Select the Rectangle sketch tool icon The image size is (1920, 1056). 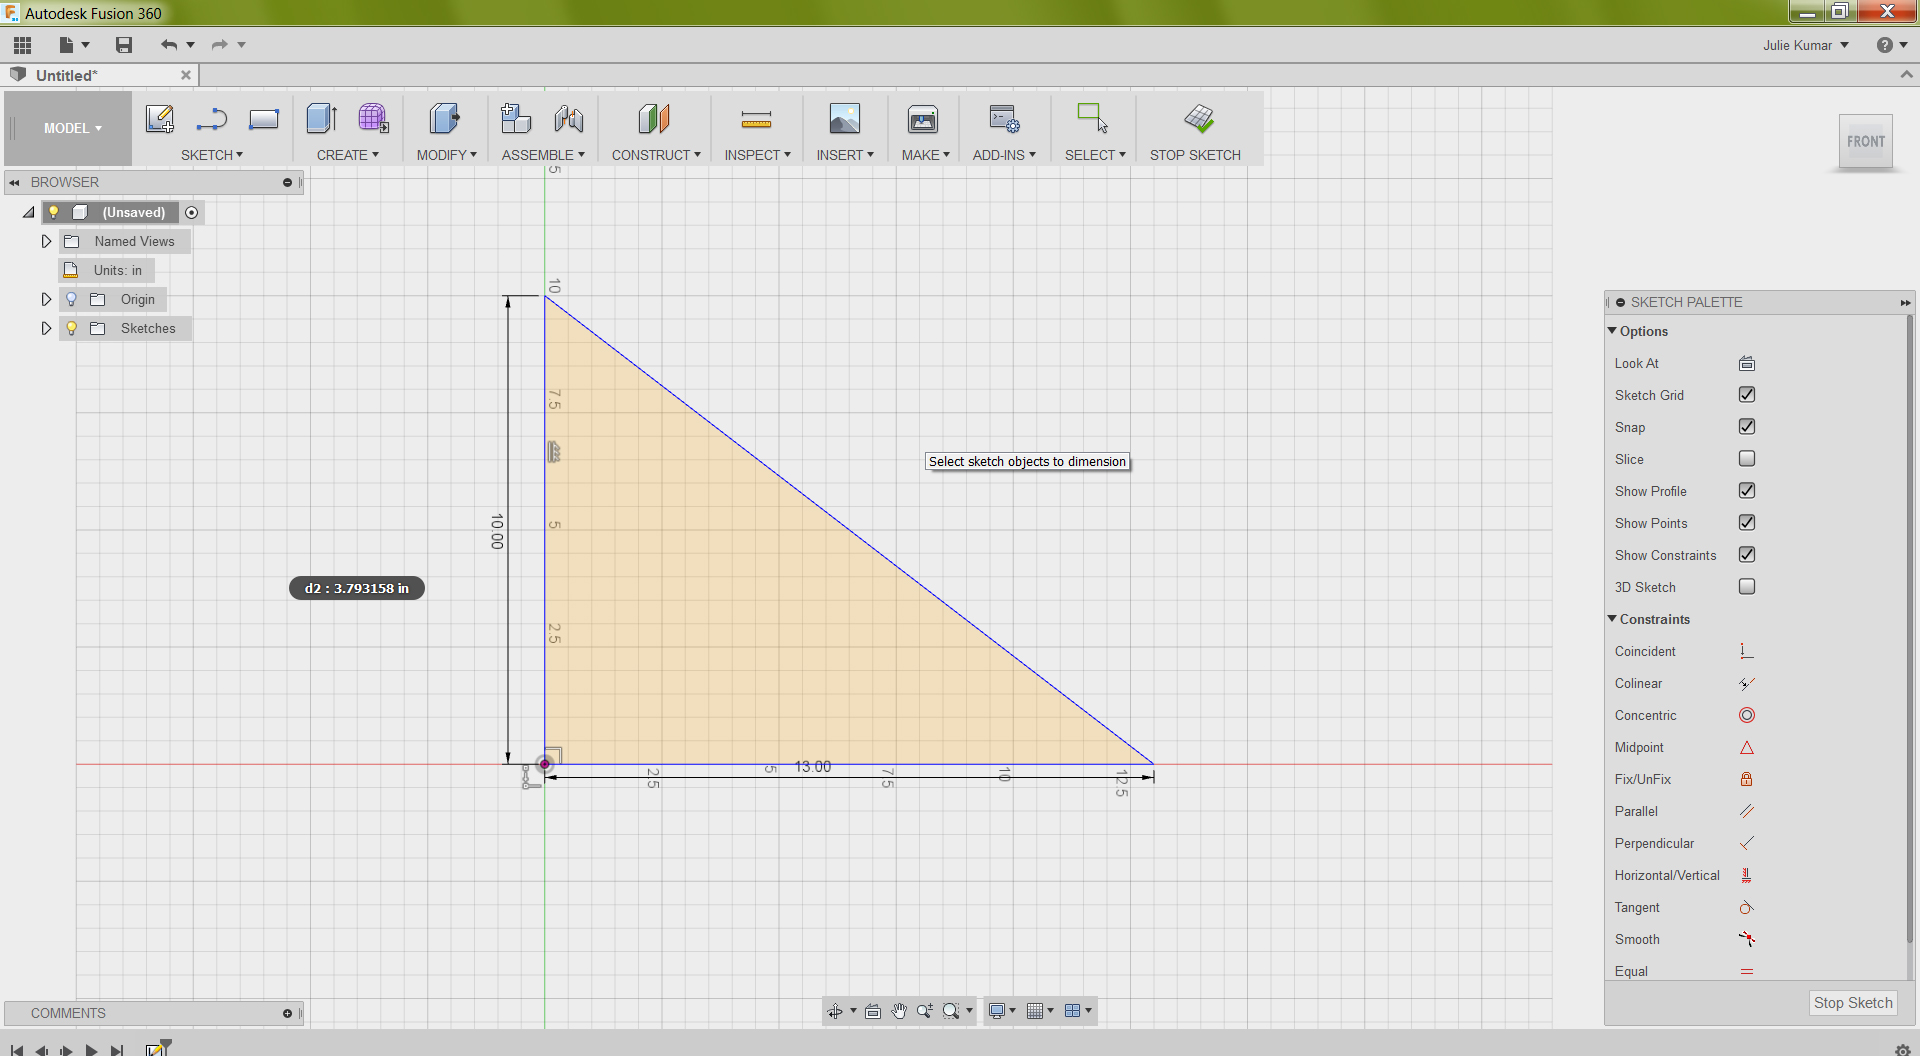264,119
